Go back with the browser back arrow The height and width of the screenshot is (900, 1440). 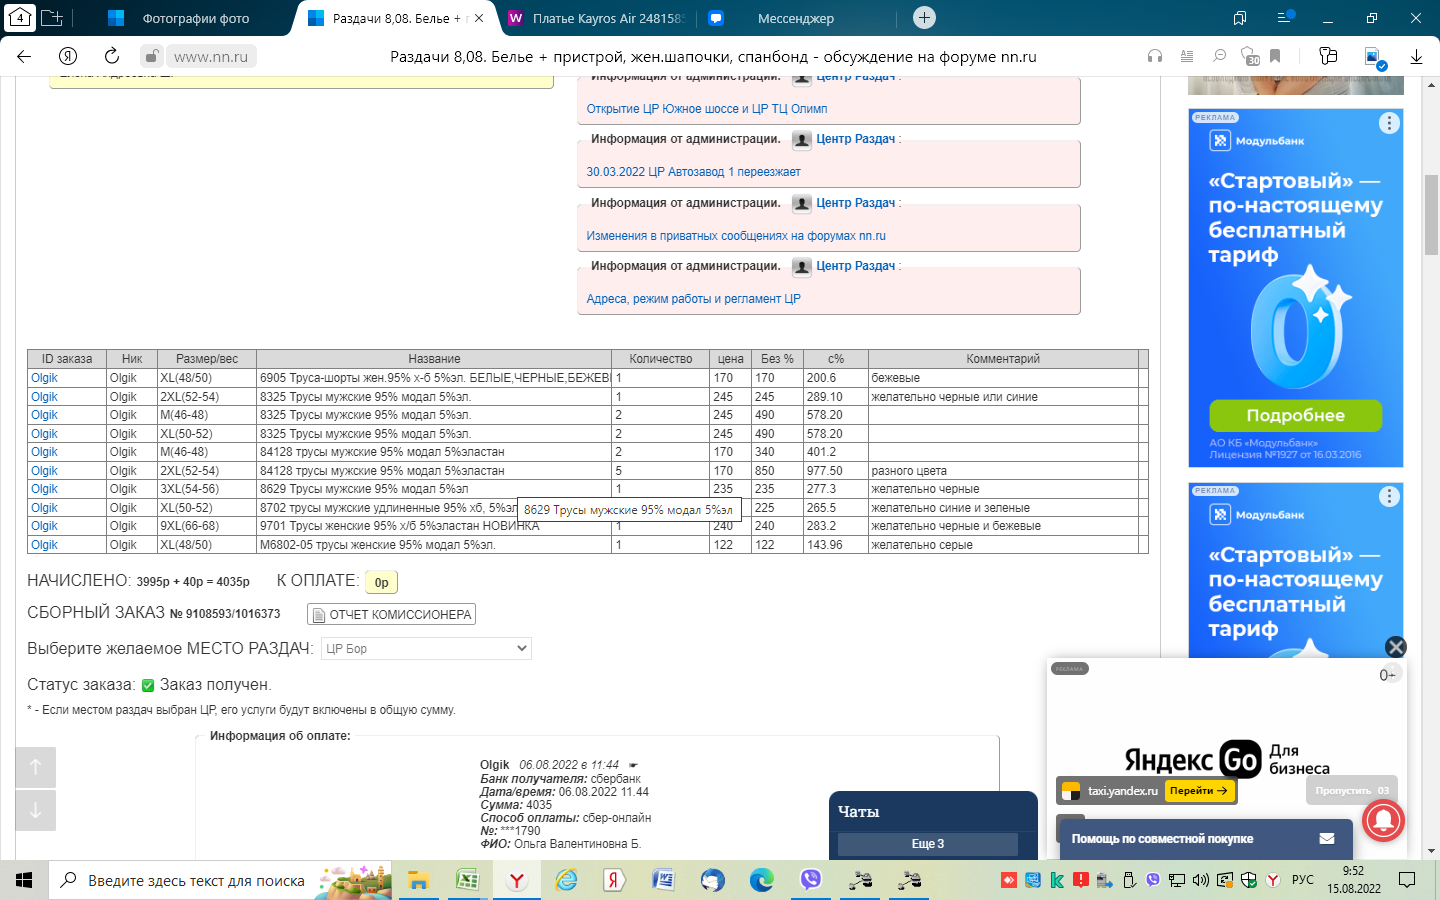[x=24, y=56]
